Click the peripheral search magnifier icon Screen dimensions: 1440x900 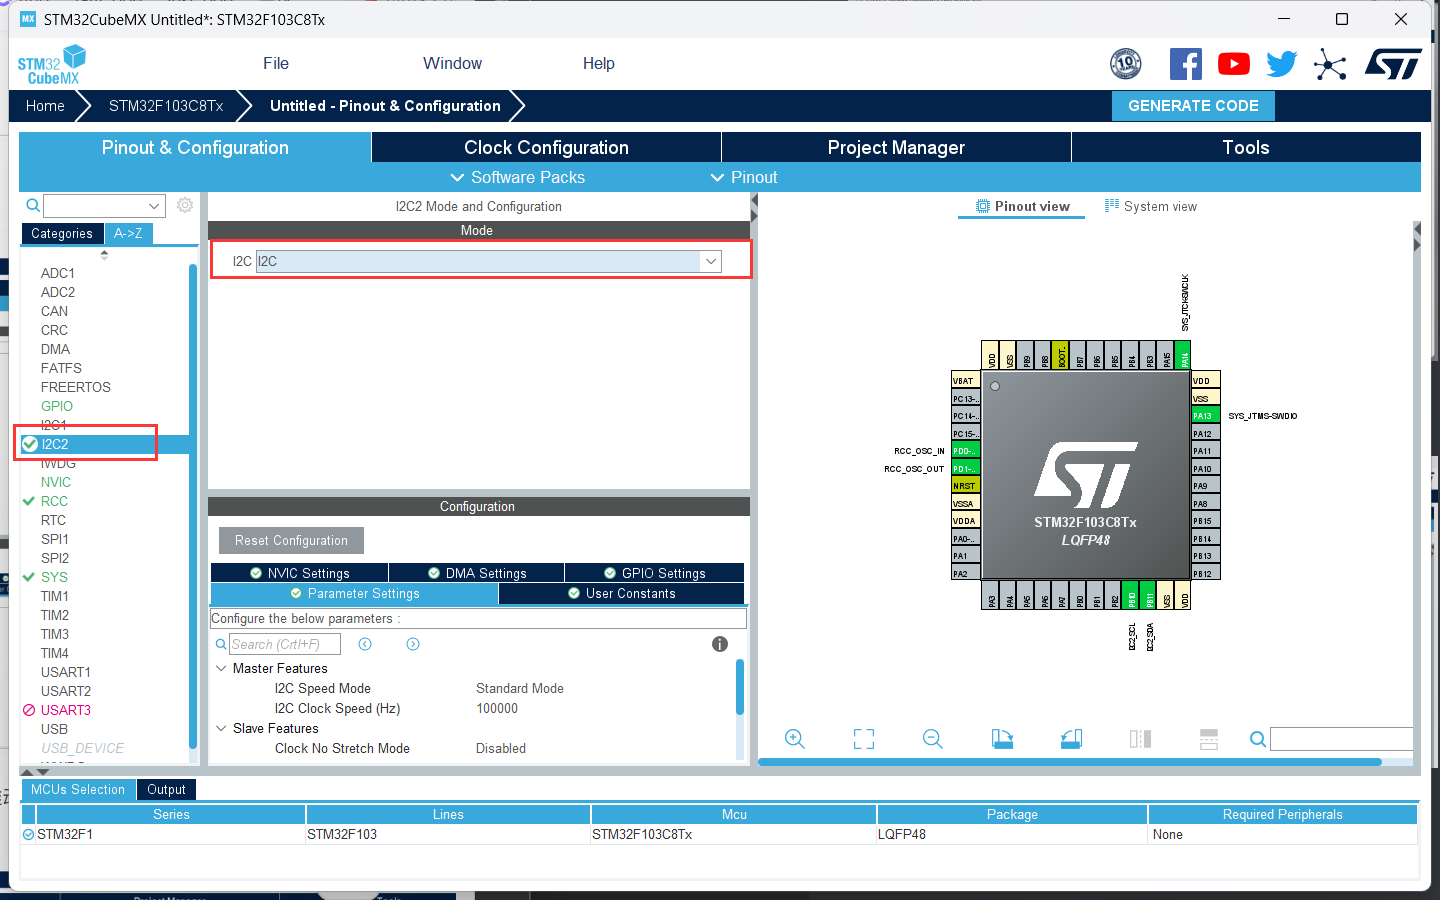(33, 205)
